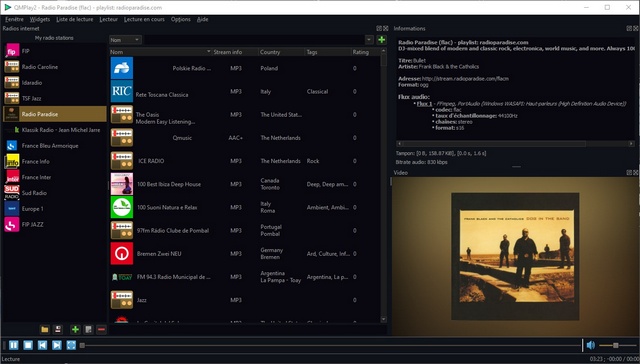This screenshot has width=640, height=364.
Task: Select the France Inter station
Action: (x=55, y=177)
